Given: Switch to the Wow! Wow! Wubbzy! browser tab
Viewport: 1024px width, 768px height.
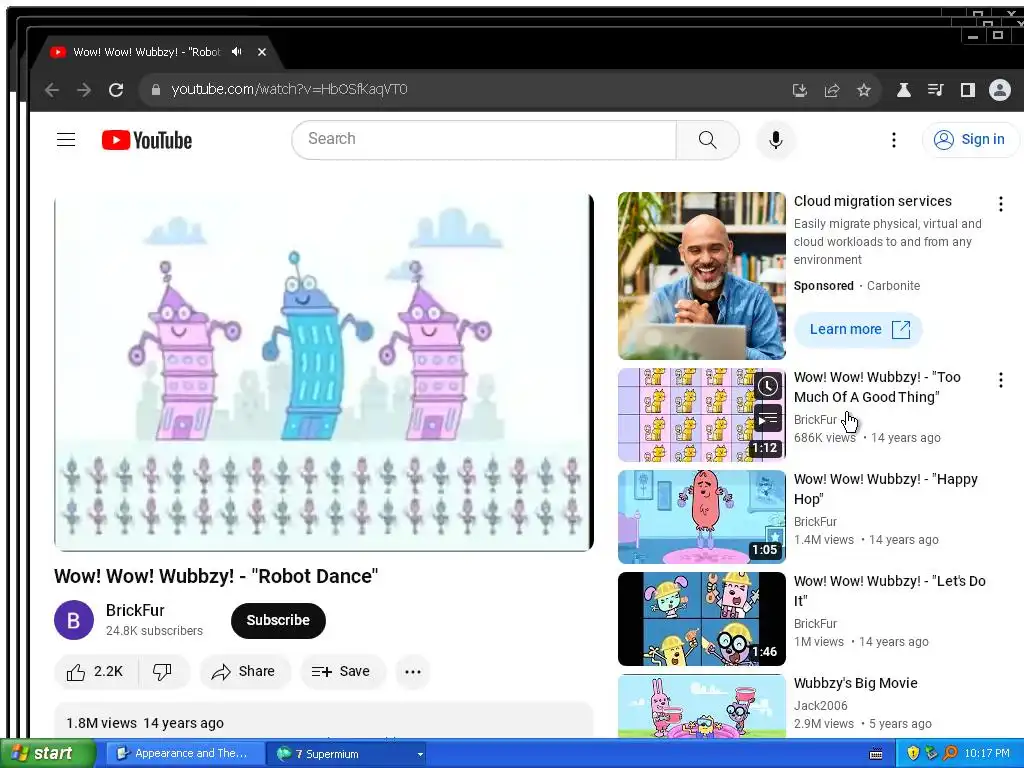Looking at the screenshot, I should point(147,52).
